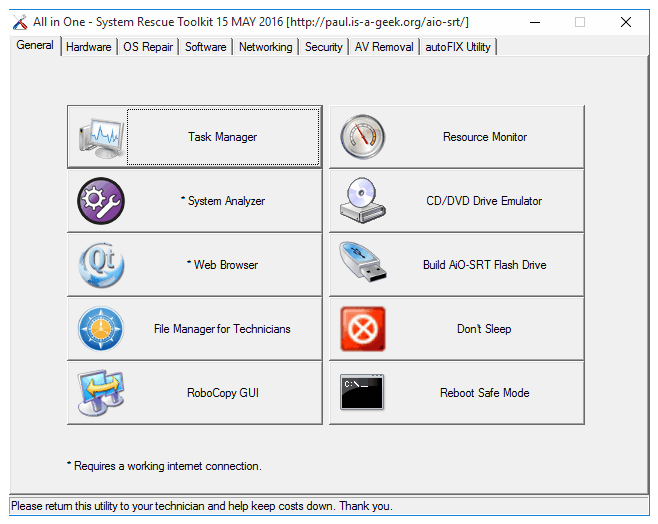Click the status bar technician message
658x524 pixels.
[202, 506]
